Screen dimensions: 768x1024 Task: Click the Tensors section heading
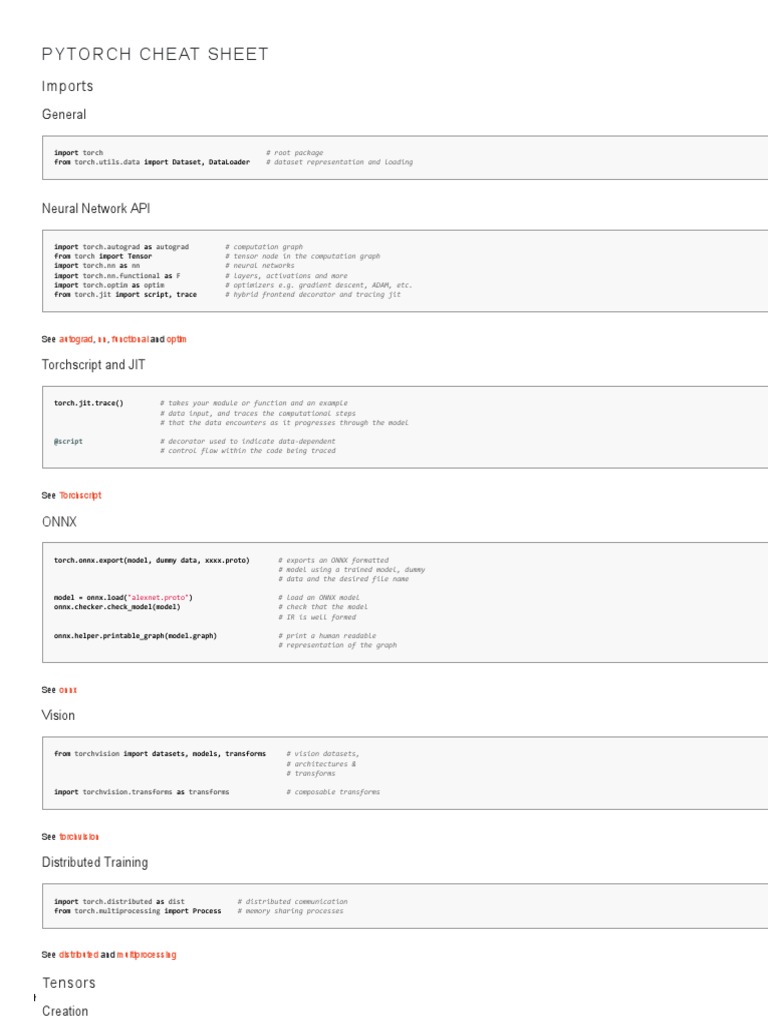coord(69,983)
